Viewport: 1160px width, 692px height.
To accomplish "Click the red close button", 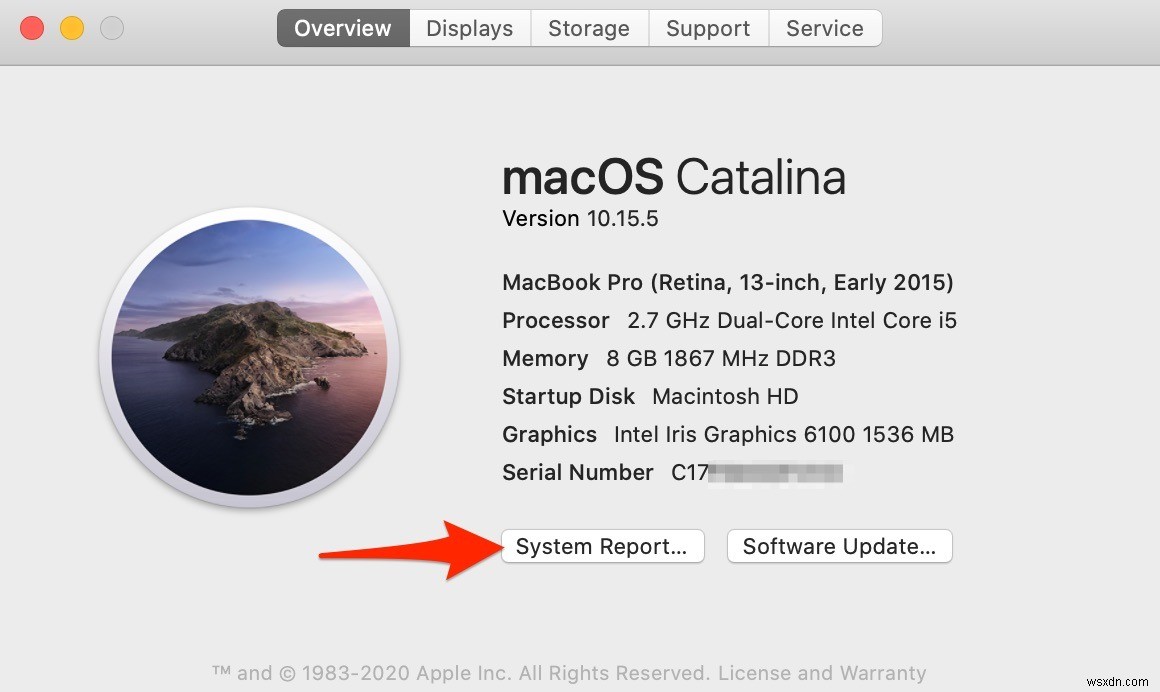I will [31, 28].
